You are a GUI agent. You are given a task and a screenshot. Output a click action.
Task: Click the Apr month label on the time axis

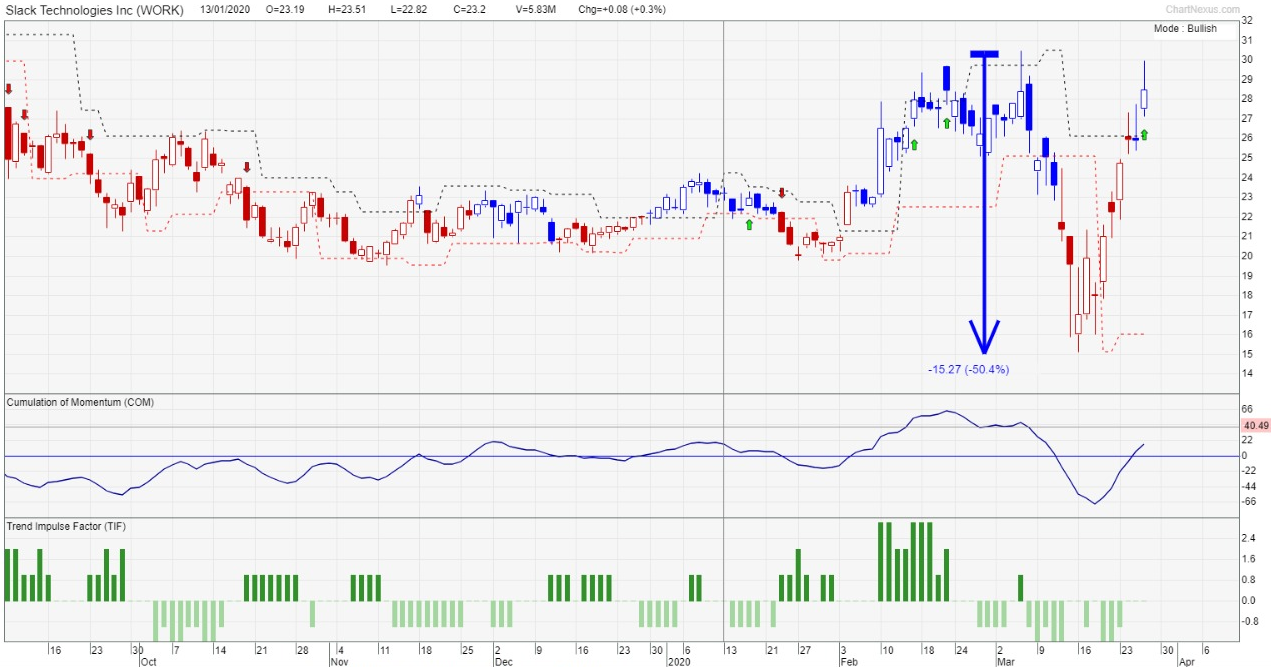pos(1186,662)
